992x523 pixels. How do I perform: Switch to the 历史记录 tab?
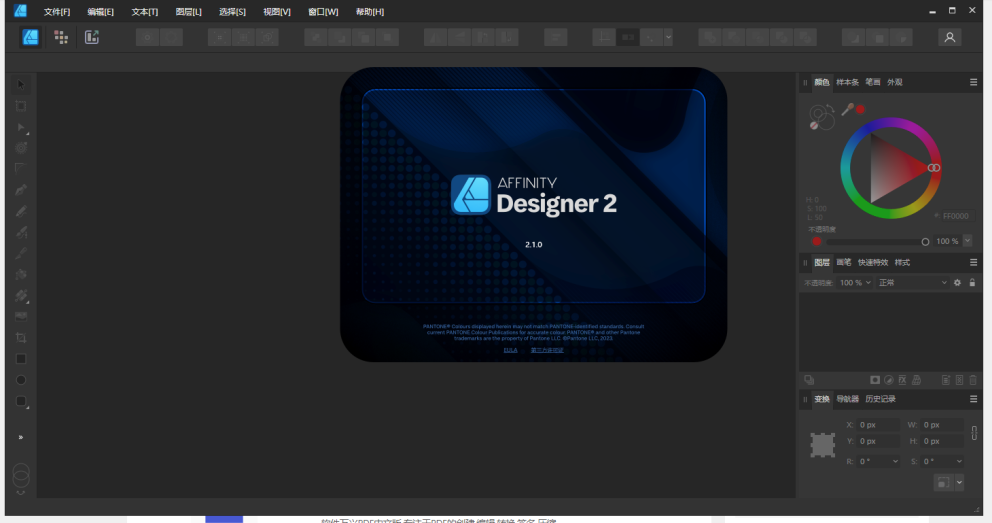coord(880,399)
